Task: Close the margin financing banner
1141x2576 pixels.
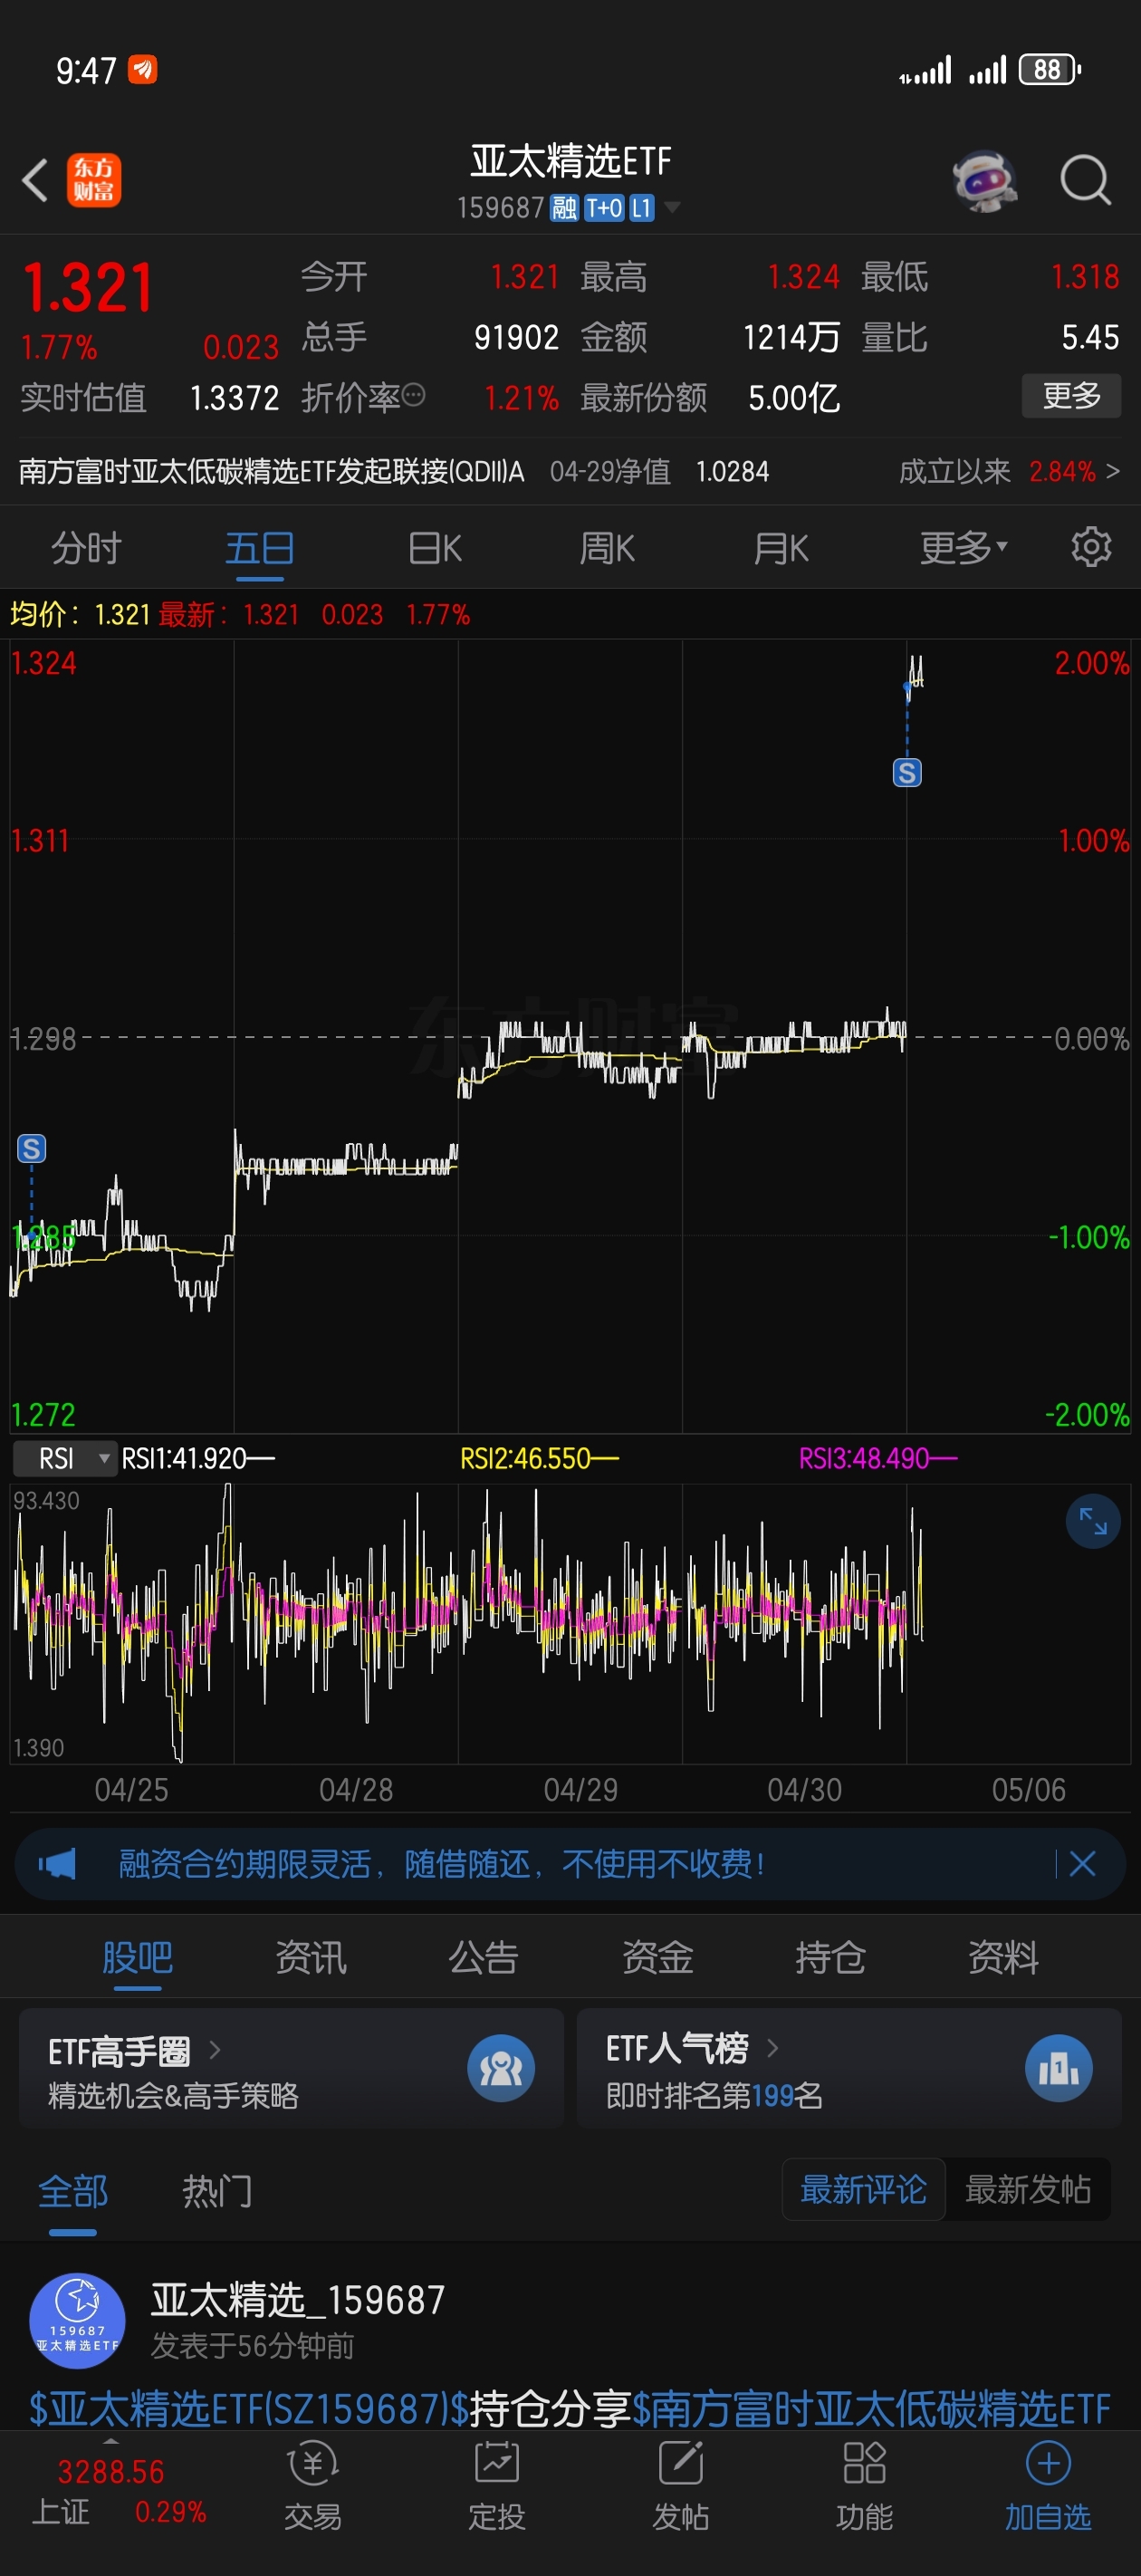Action: pos(1083,1863)
